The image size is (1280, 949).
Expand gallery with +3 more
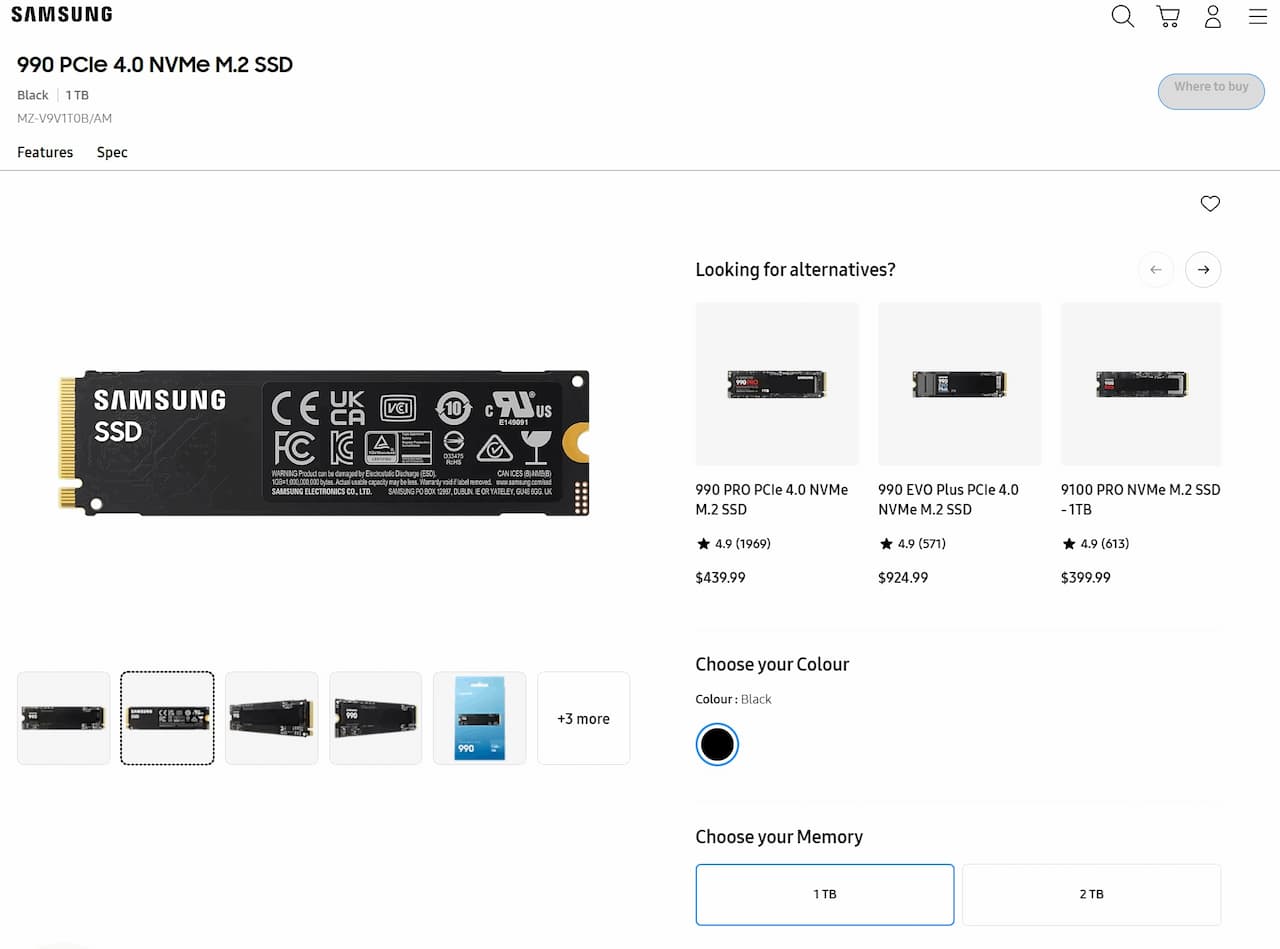click(x=584, y=718)
